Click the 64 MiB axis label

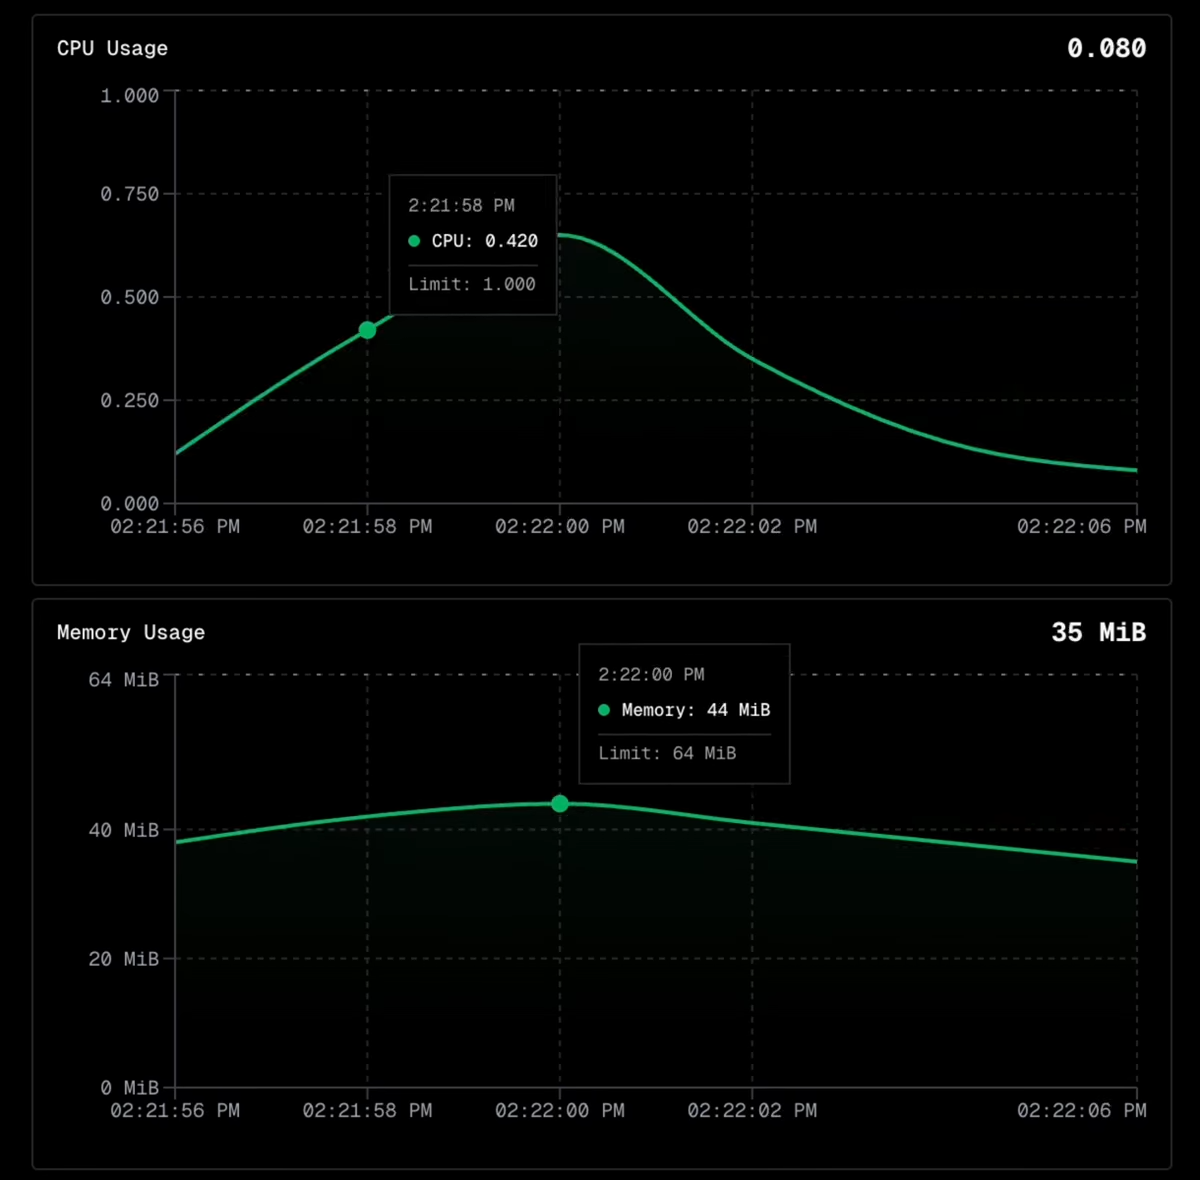[x=123, y=679]
